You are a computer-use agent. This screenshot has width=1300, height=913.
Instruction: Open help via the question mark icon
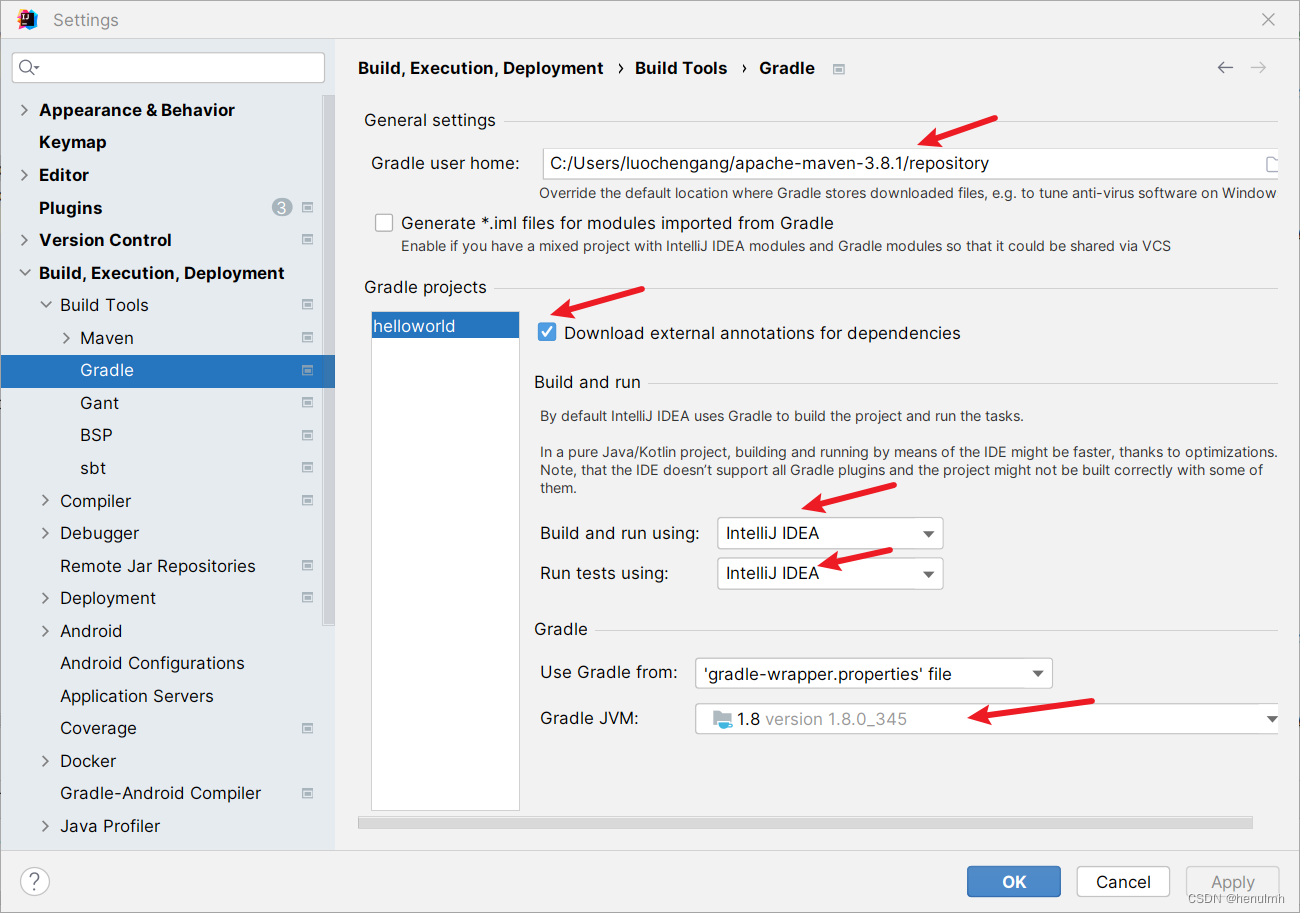(x=35, y=881)
